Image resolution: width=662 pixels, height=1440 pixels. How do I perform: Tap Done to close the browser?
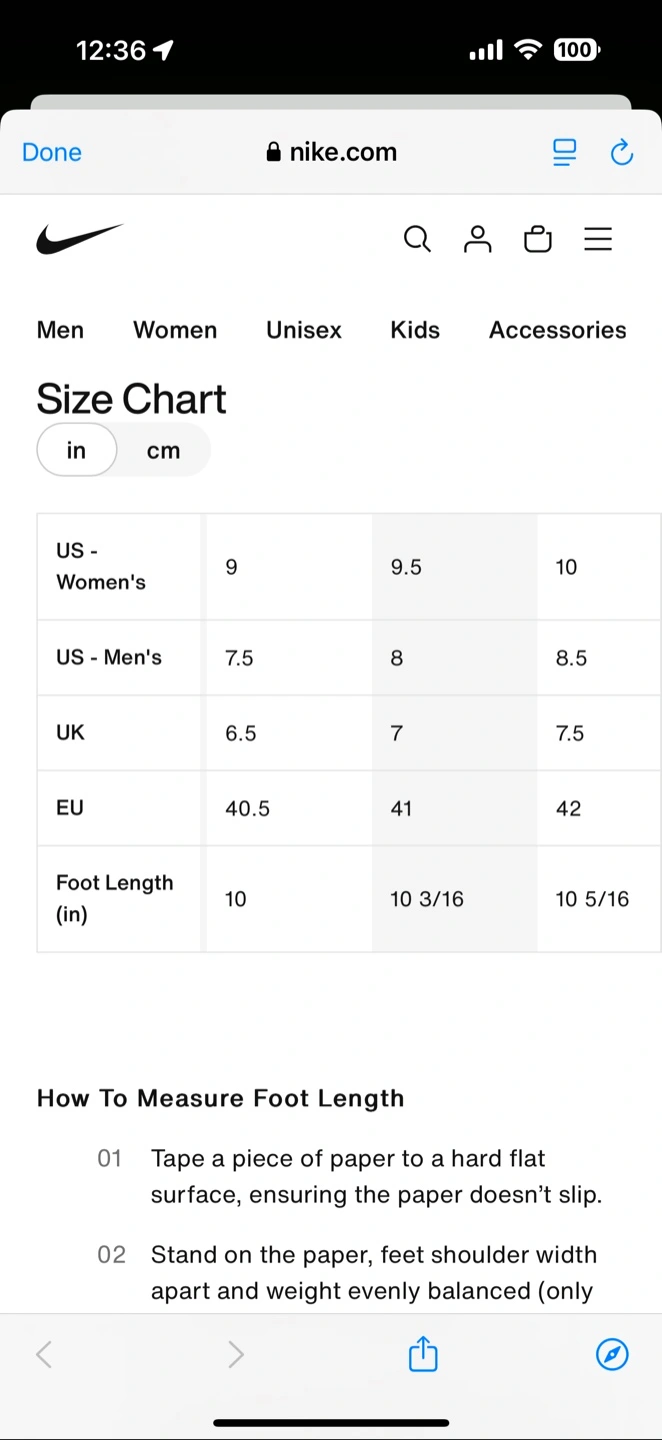click(52, 152)
